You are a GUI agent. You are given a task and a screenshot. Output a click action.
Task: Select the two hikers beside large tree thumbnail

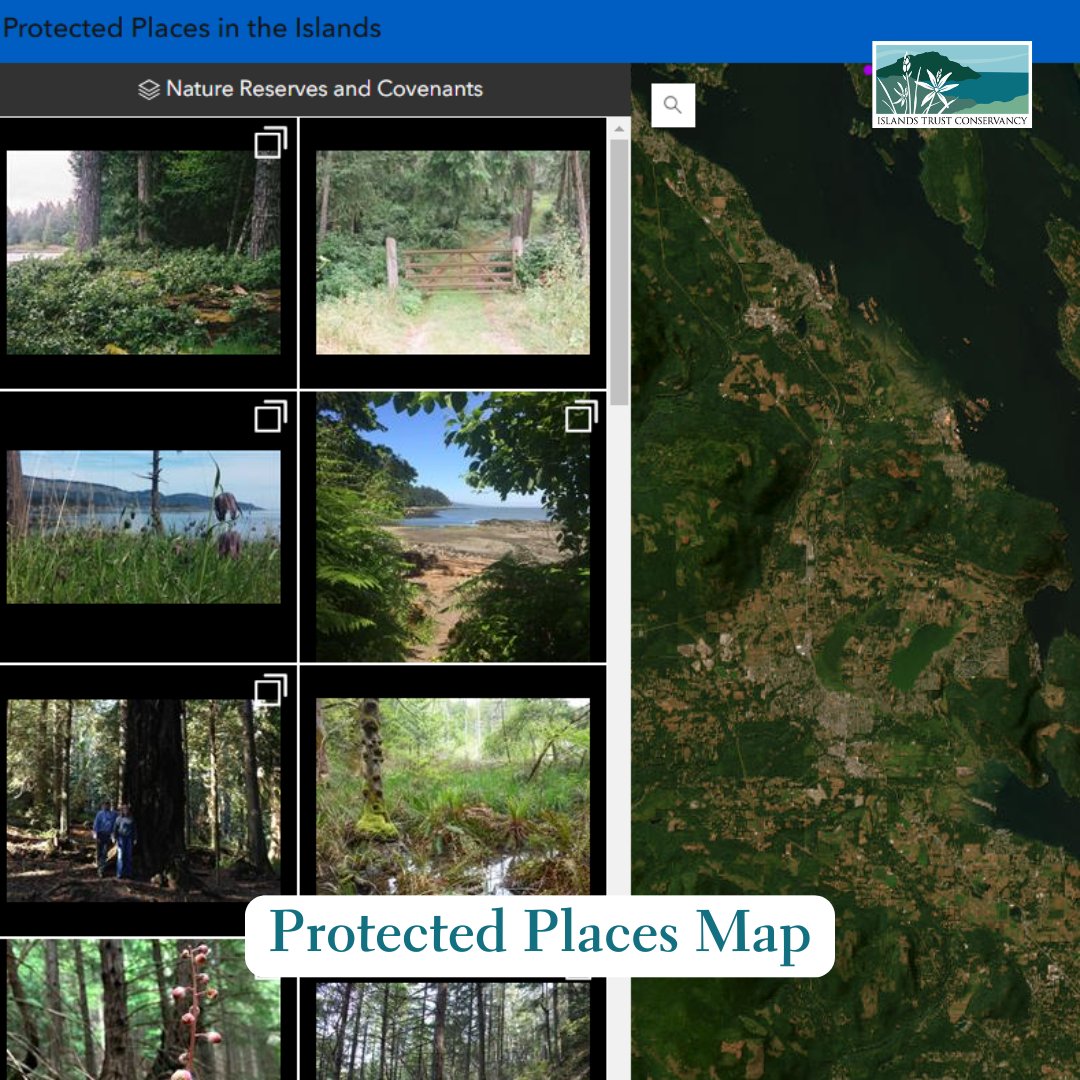click(x=143, y=800)
